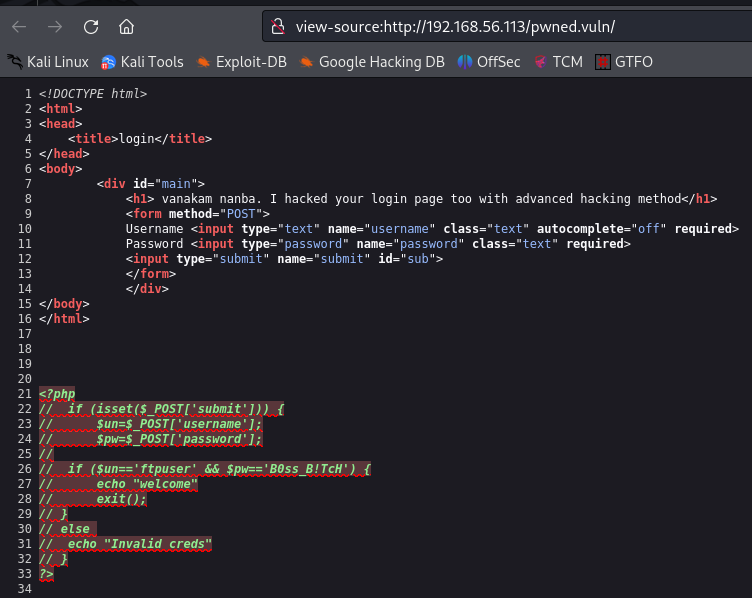Screen dimensions: 752x598
Task: Open the Kali Linux bookmark
Action: (48, 62)
